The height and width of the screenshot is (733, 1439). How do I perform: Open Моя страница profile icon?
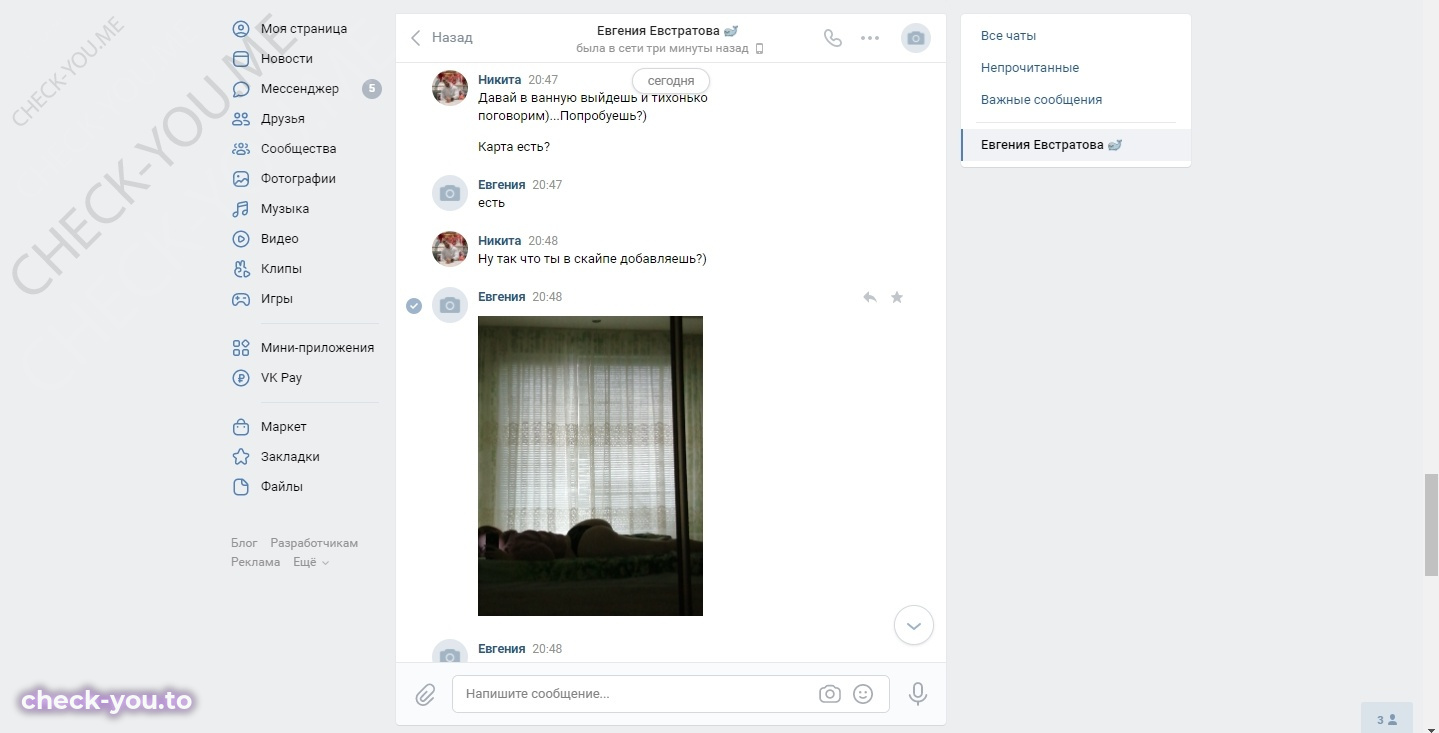[x=241, y=29]
